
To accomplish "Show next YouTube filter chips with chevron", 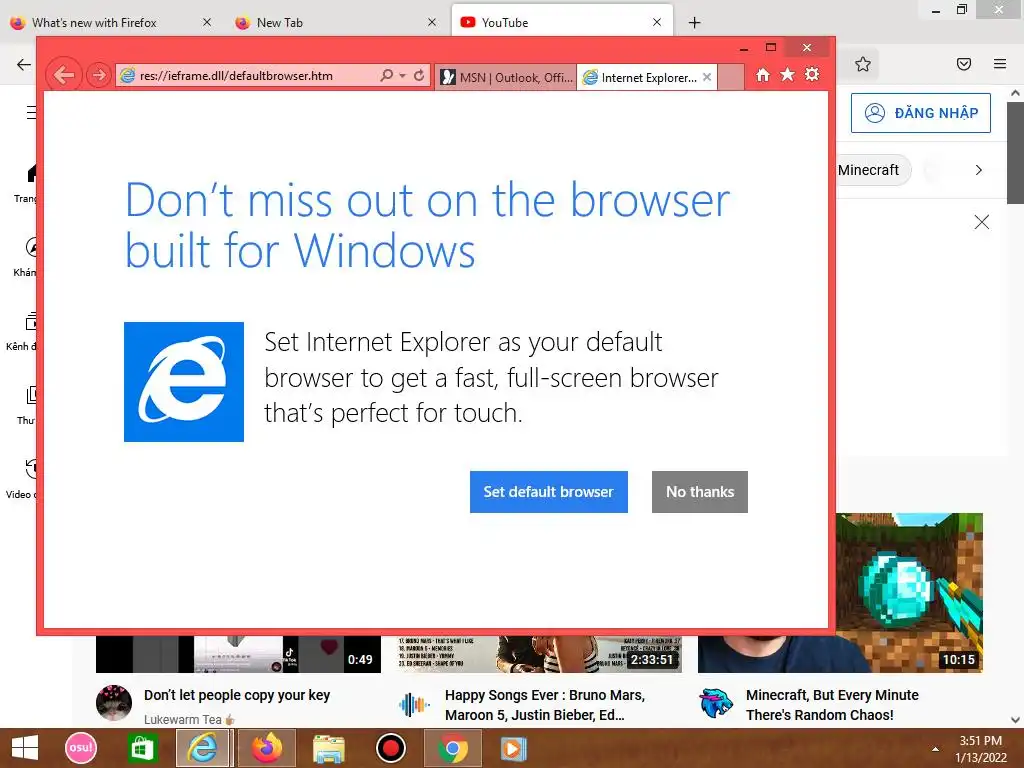I will [x=978, y=170].
